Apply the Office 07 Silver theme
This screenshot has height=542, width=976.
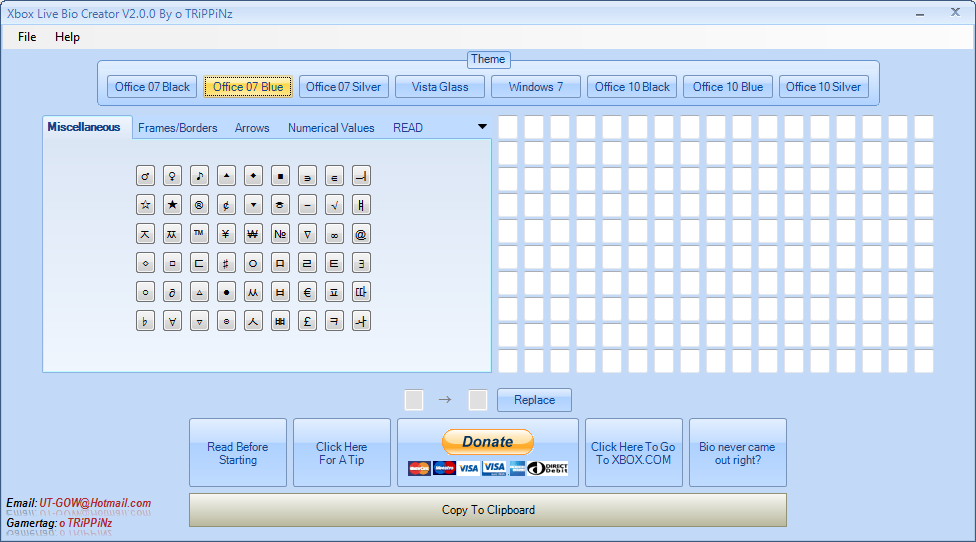pyautogui.click(x=344, y=86)
